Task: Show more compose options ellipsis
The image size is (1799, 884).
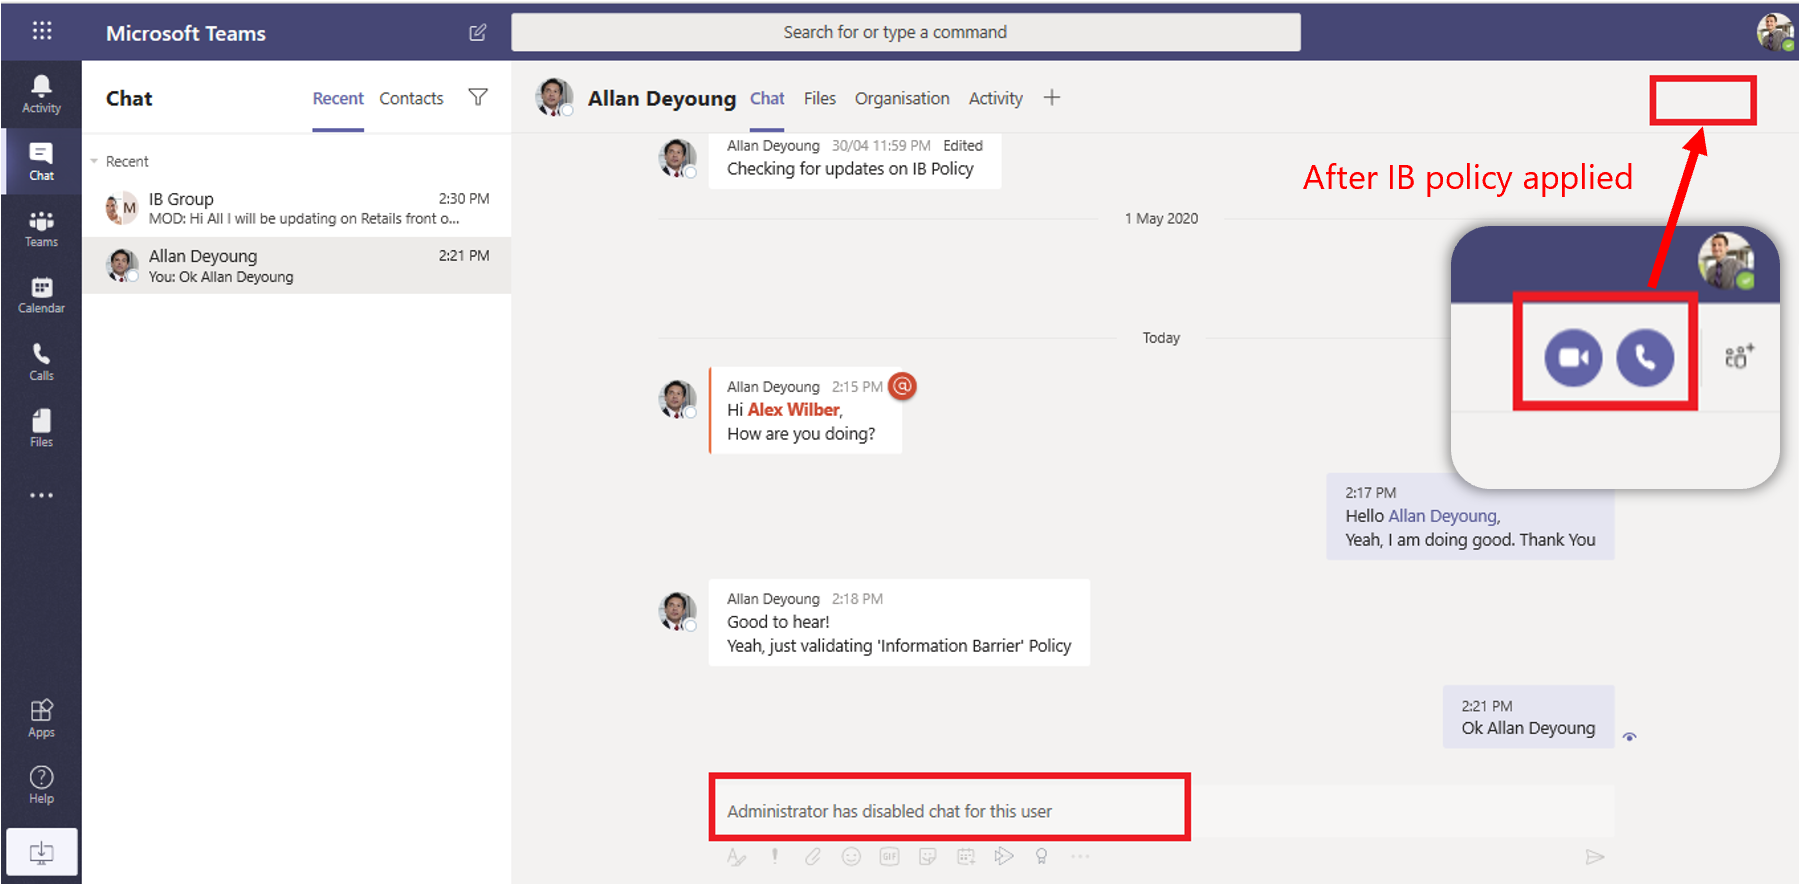Action: [x=1080, y=856]
